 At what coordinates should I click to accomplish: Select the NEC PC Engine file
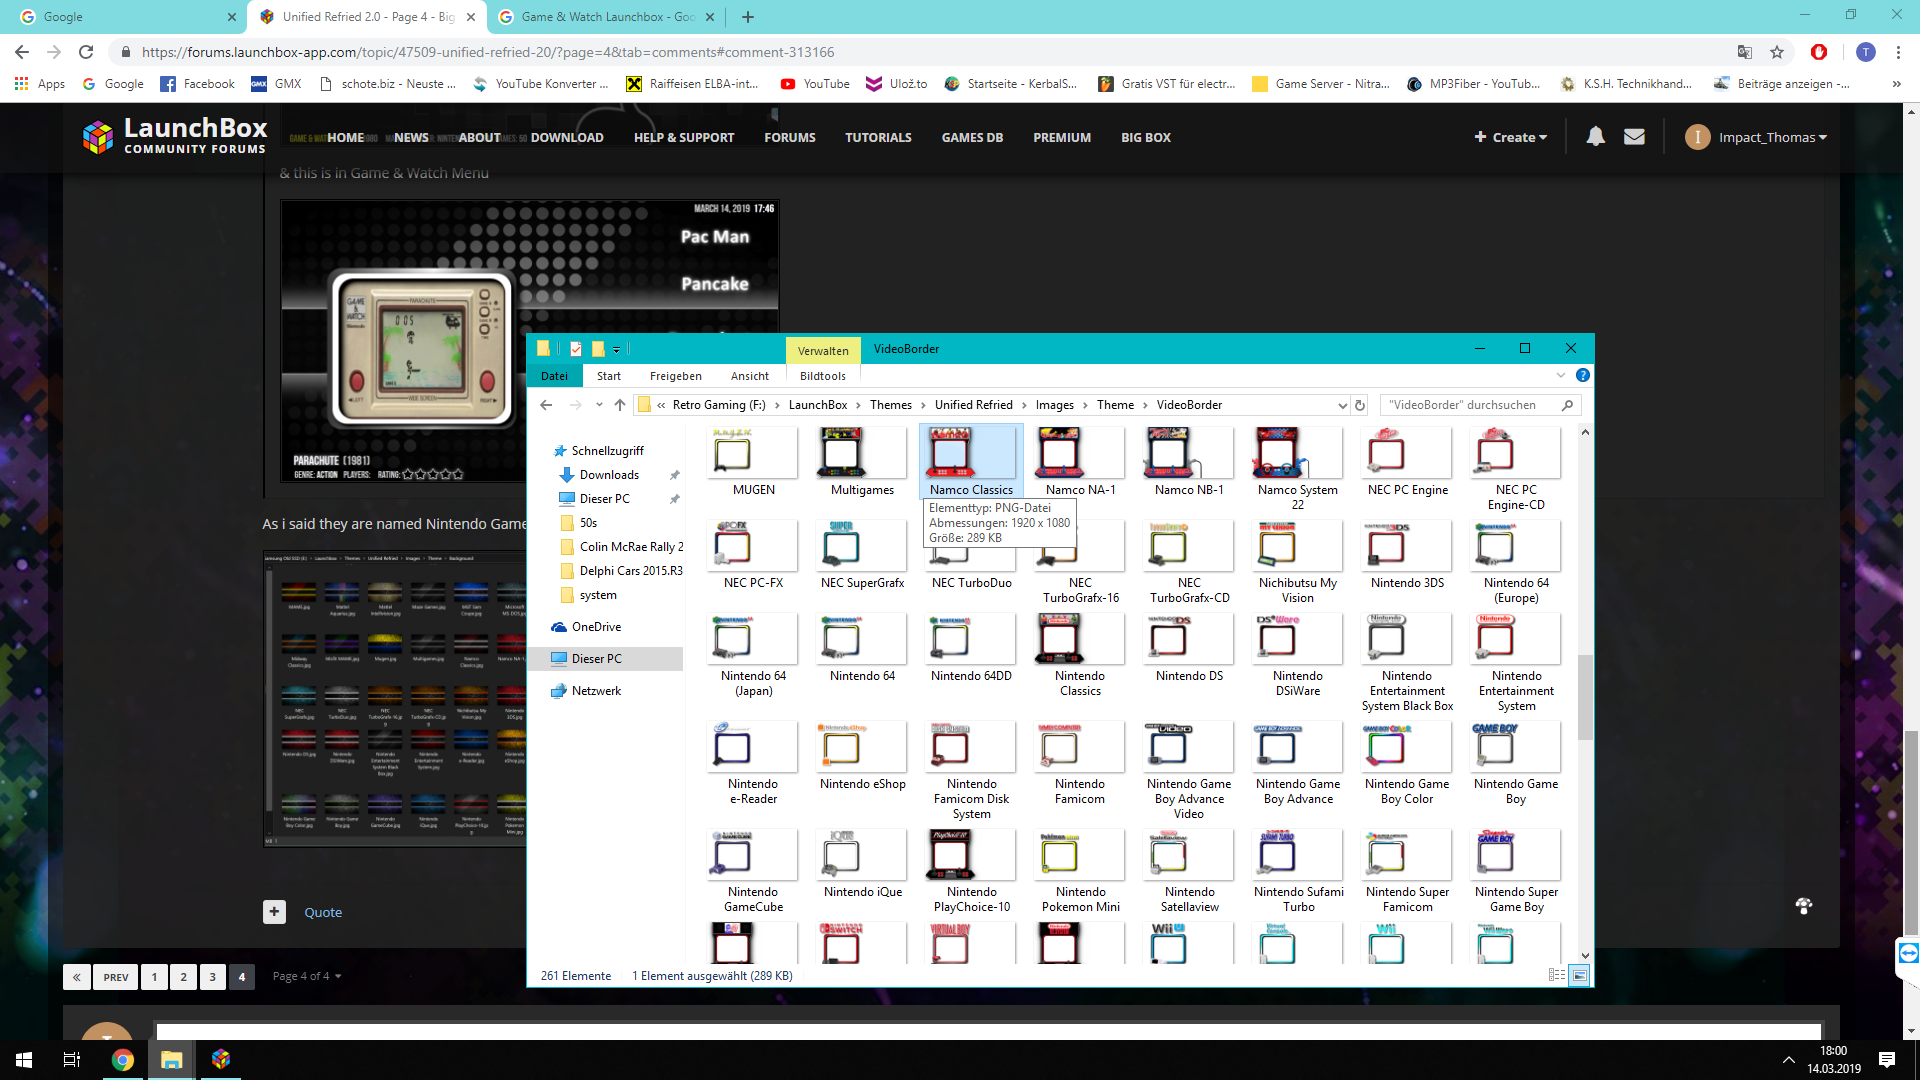[x=1407, y=461]
